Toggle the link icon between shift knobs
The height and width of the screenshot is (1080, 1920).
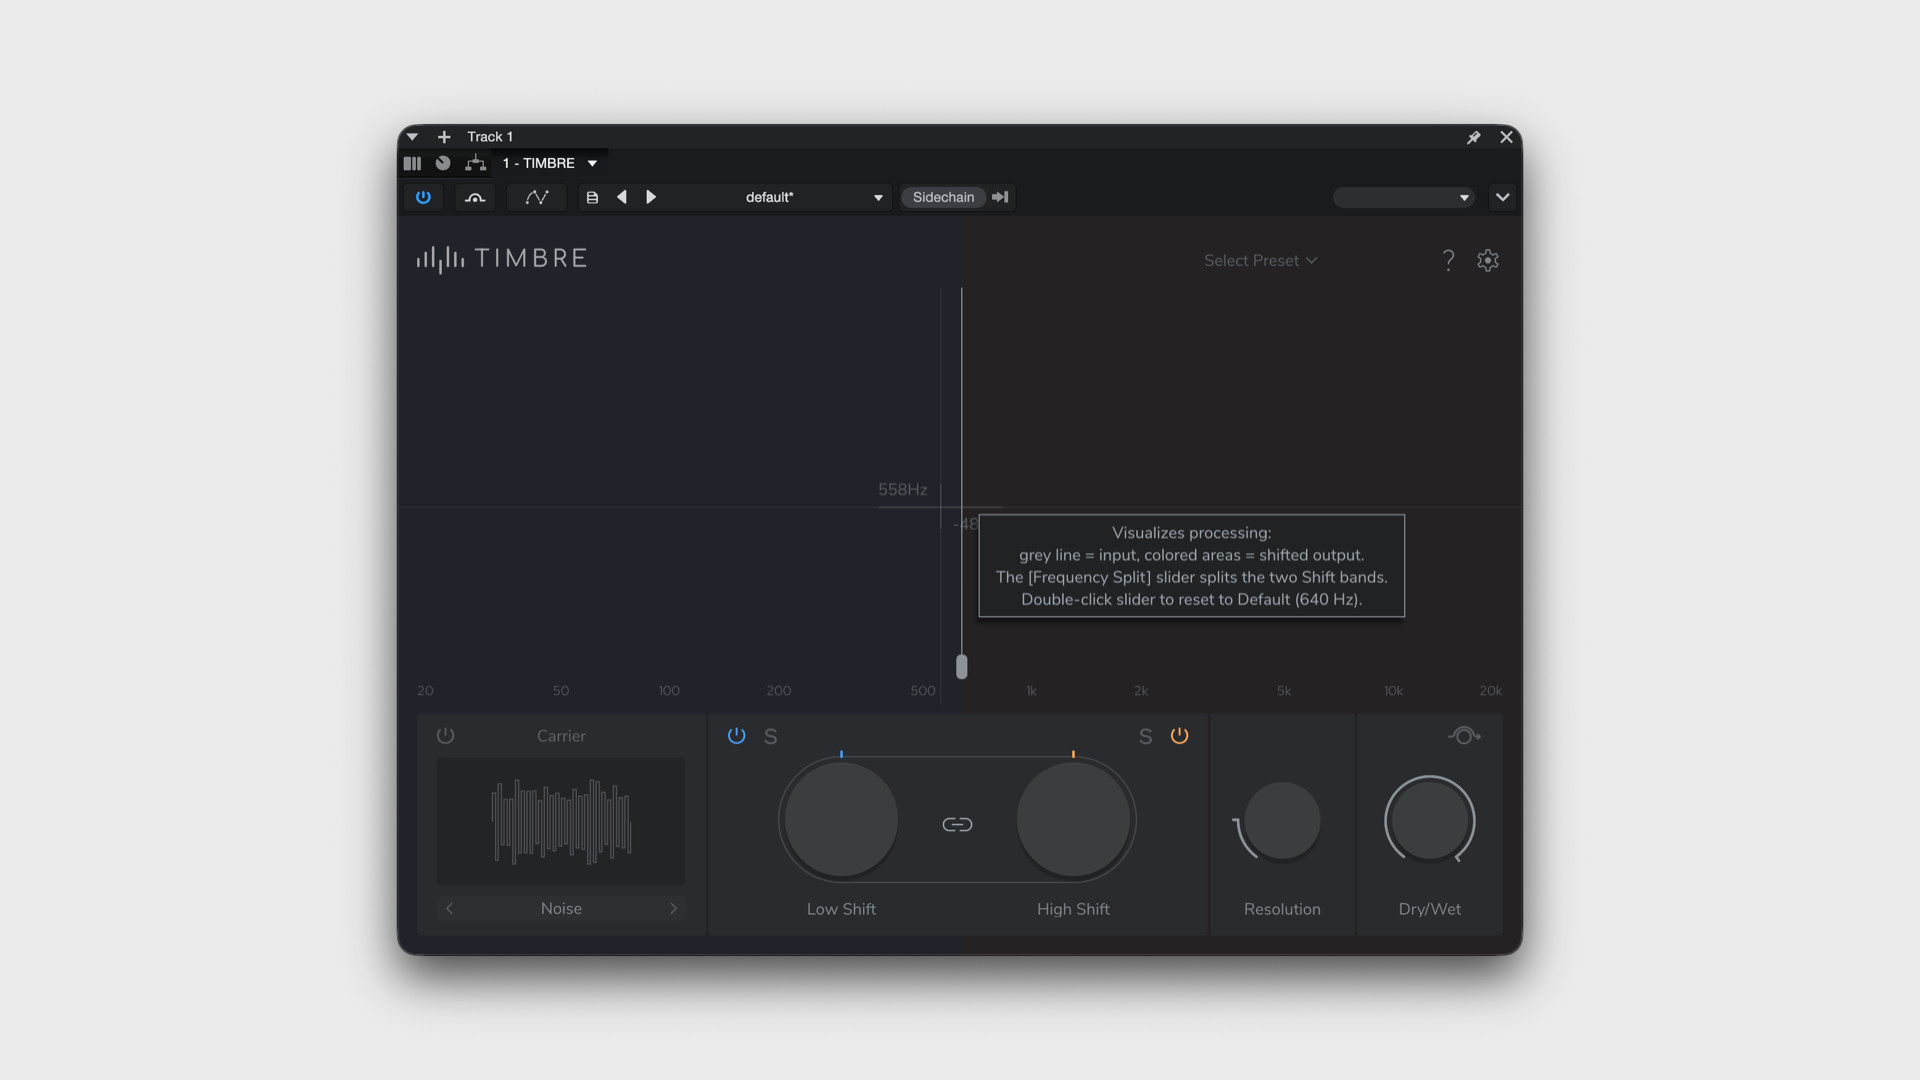coord(957,824)
